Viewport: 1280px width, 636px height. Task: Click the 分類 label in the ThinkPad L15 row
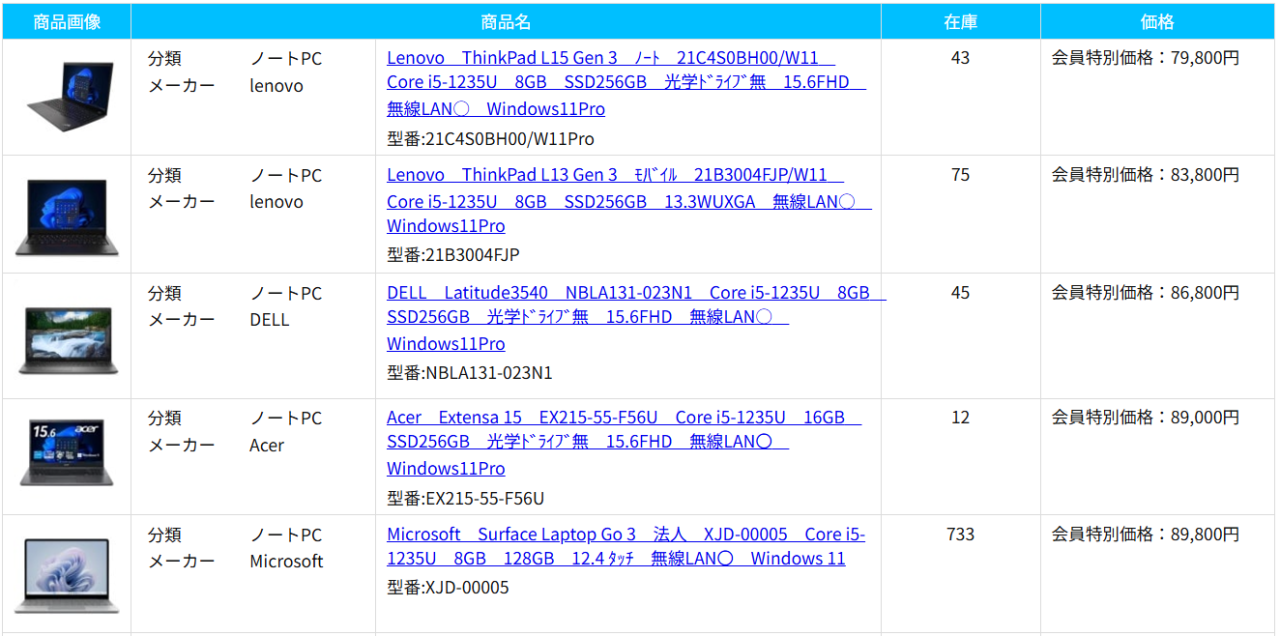click(x=165, y=59)
